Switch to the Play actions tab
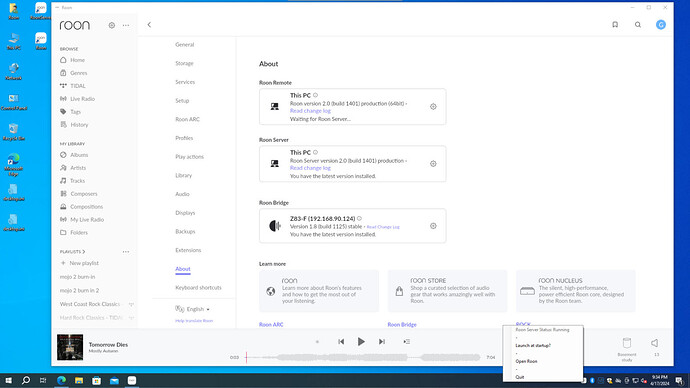 point(189,157)
